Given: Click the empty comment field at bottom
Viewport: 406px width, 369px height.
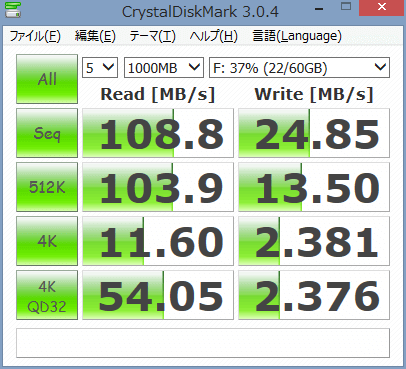Looking at the screenshot, I should (x=203, y=343).
